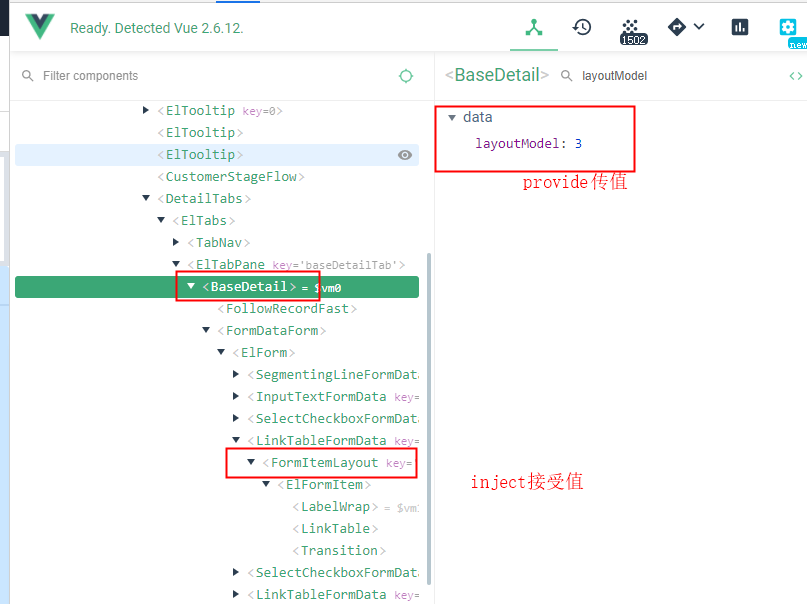Open the Performance panel

click(x=739, y=26)
